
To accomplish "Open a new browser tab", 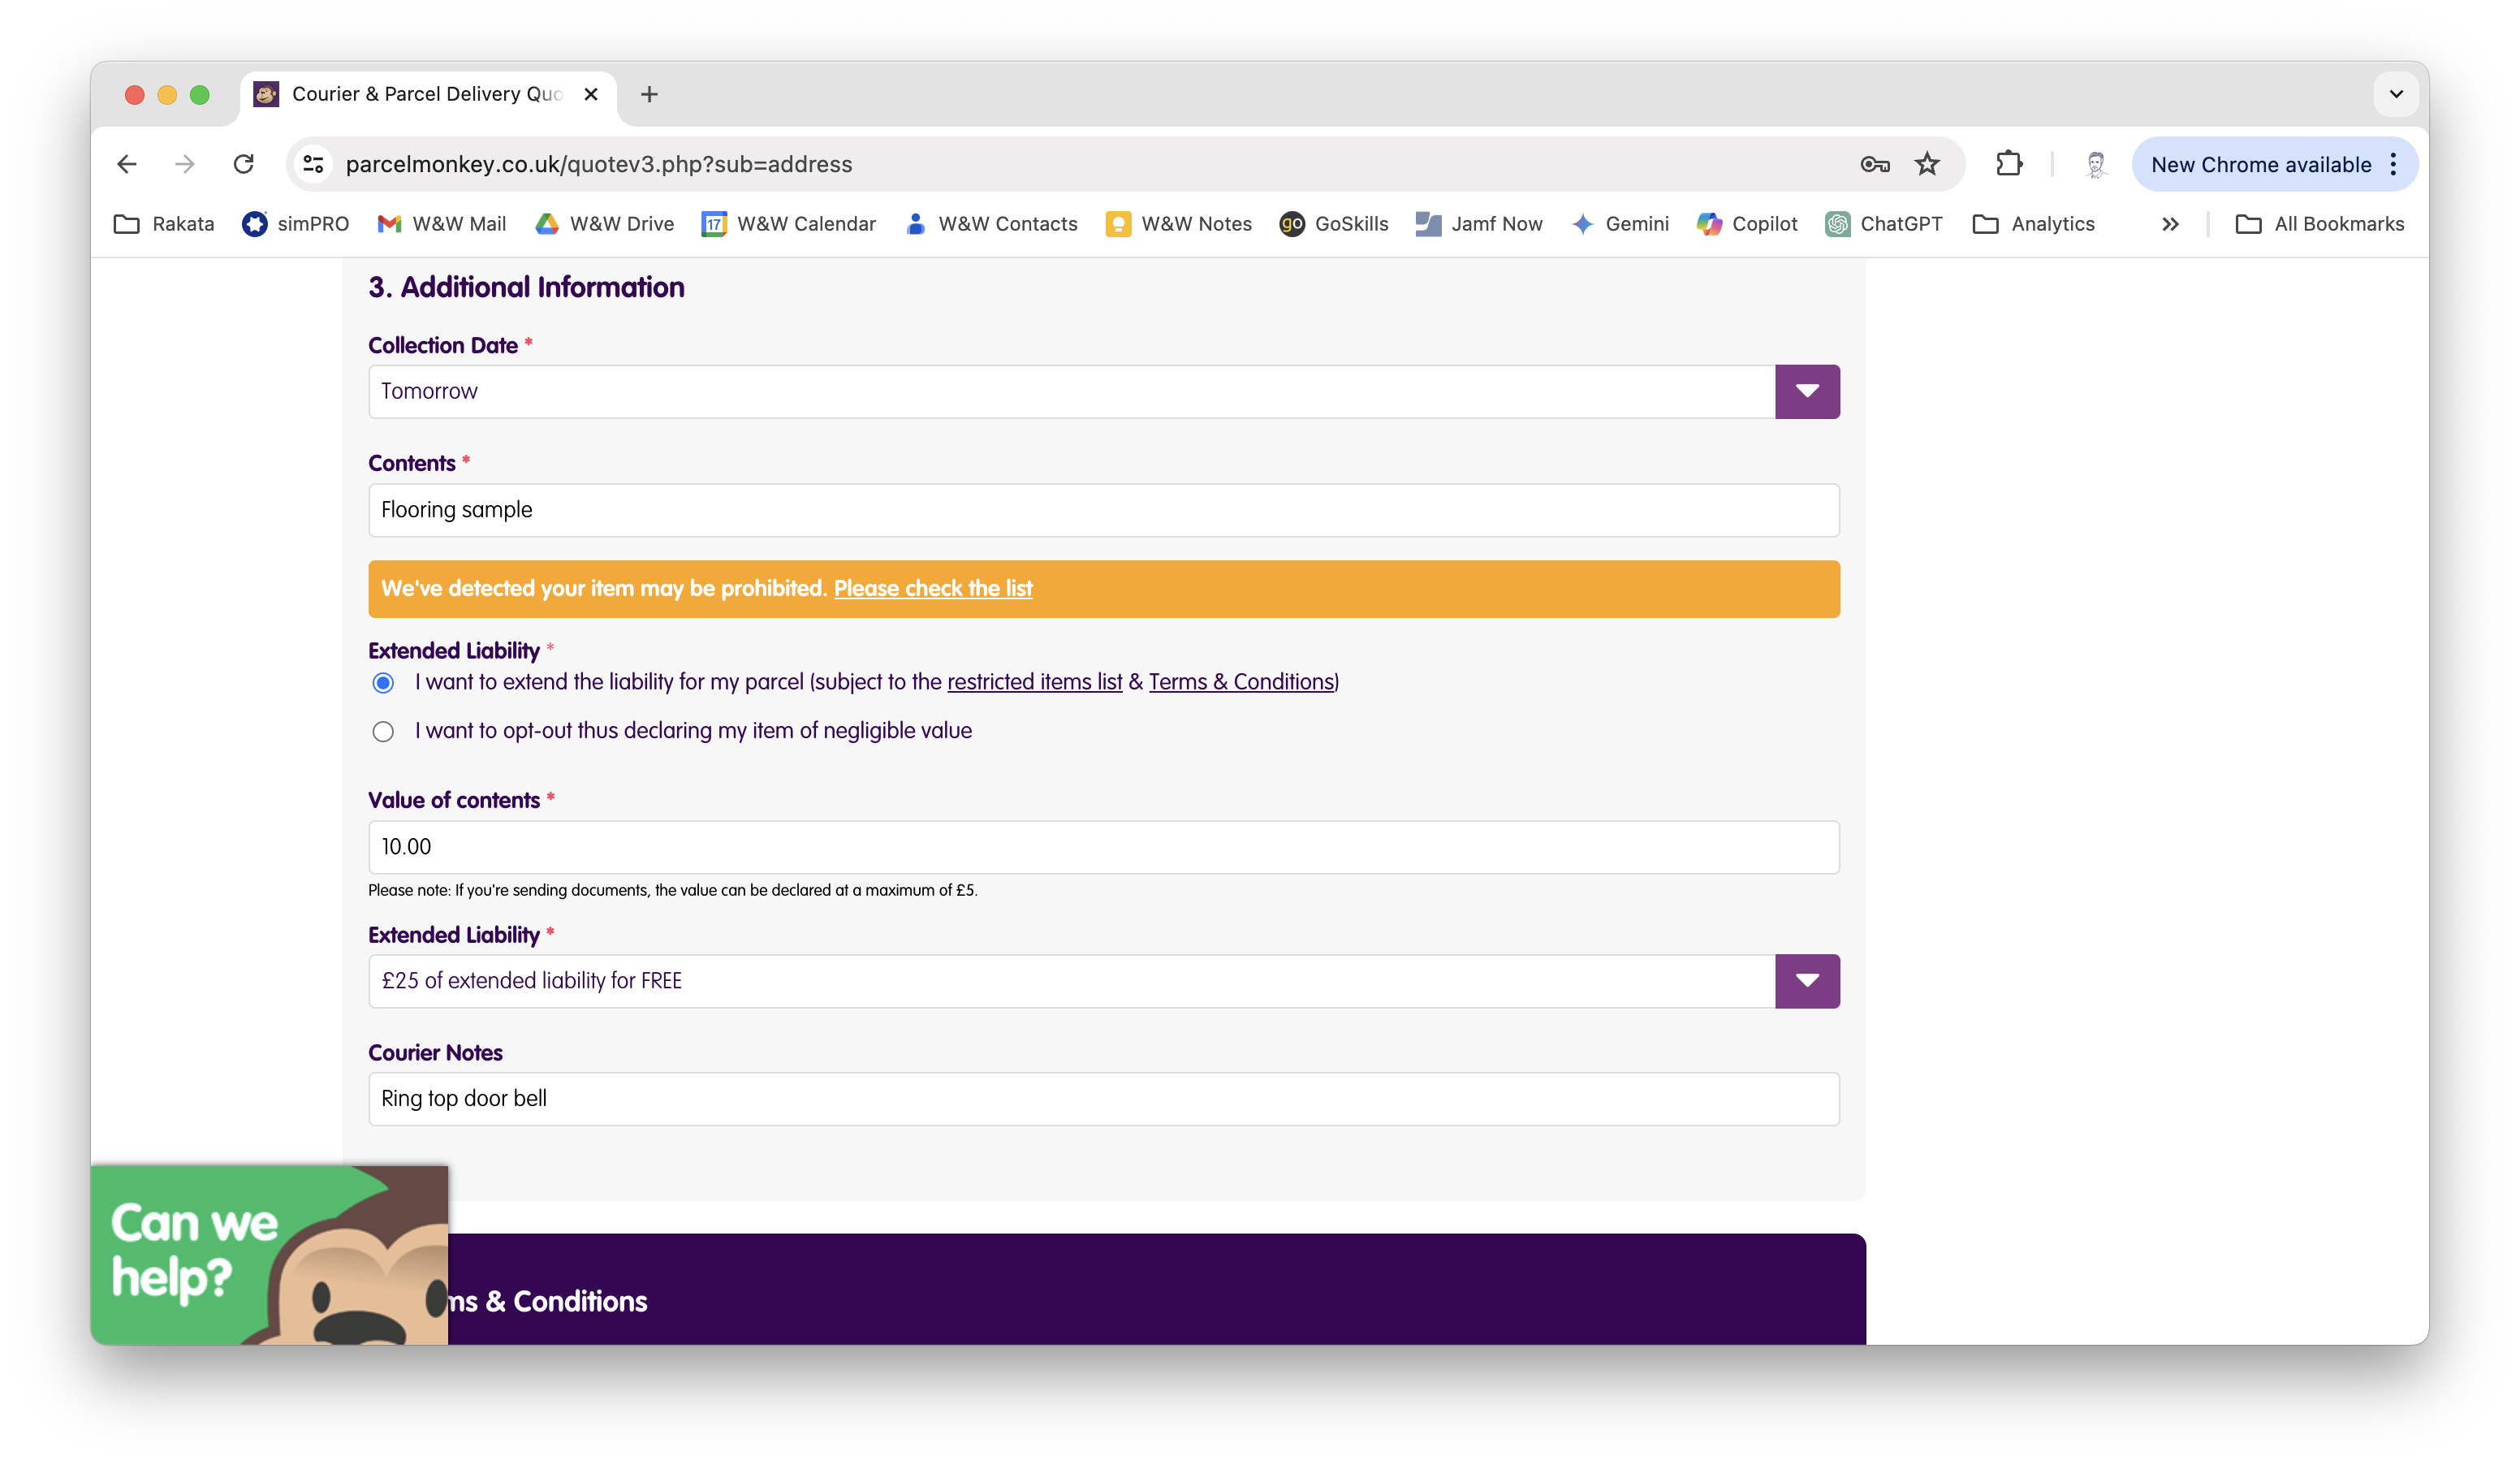I will click(x=649, y=94).
